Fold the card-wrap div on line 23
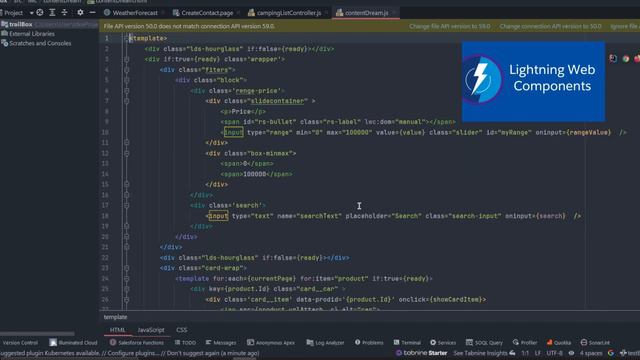This screenshot has width=640, height=360. click(127, 268)
